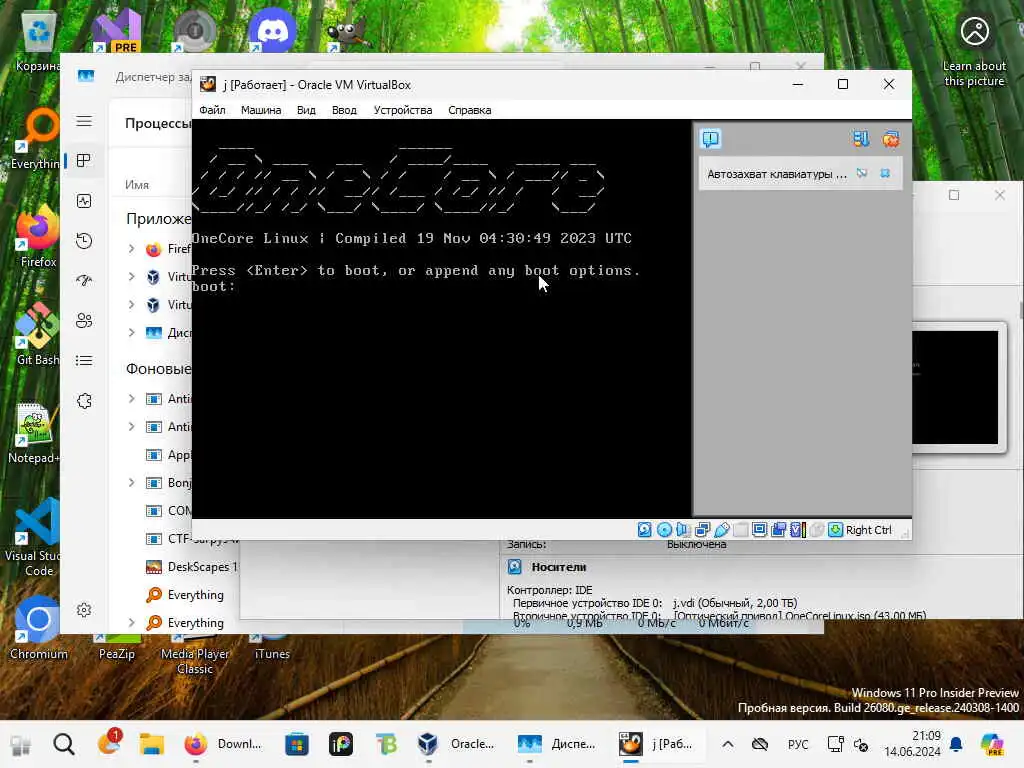Toggle keep finished progresses icon in notification panel
Screen dimensions: 1024x768
point(861,138)
